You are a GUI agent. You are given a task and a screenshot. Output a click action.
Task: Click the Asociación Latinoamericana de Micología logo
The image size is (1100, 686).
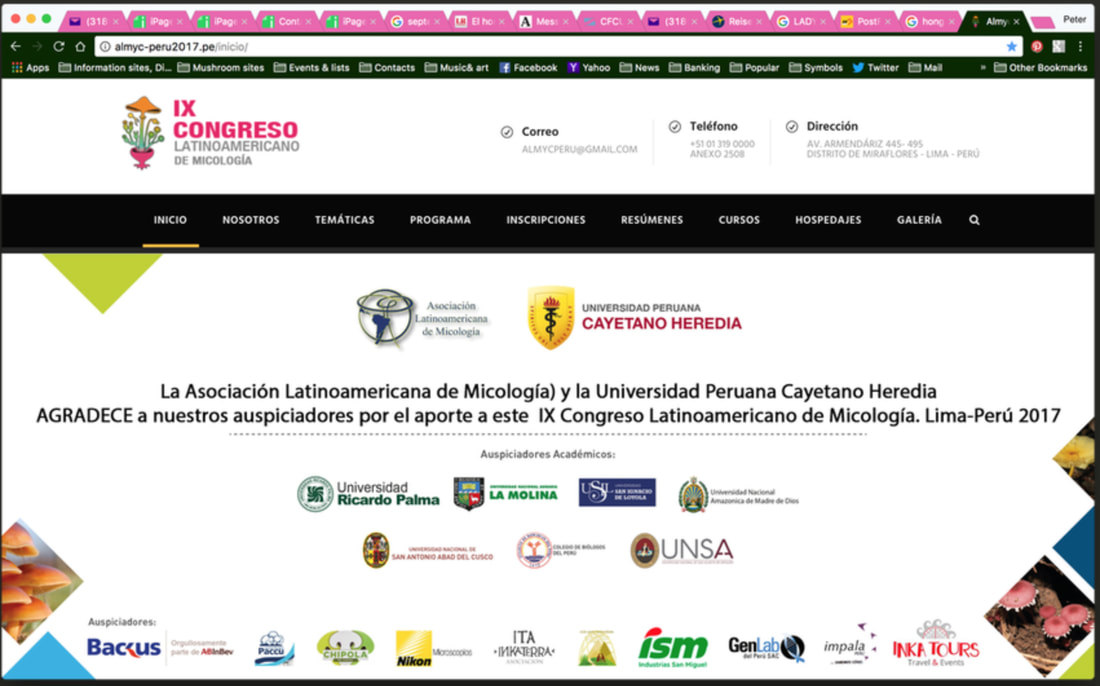tap(422, 318)
